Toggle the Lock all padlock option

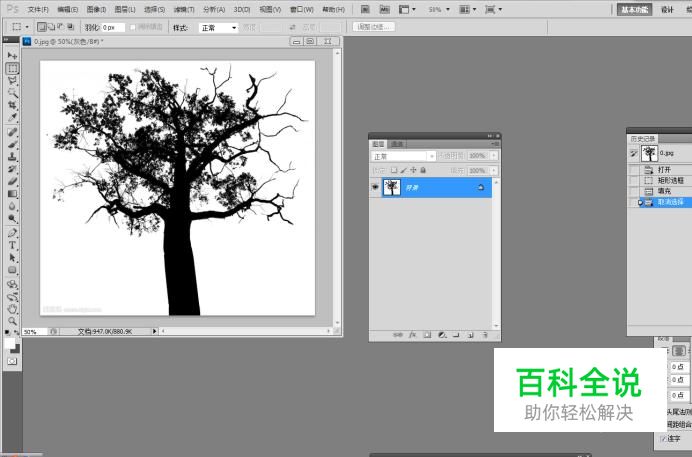(423, 170)
